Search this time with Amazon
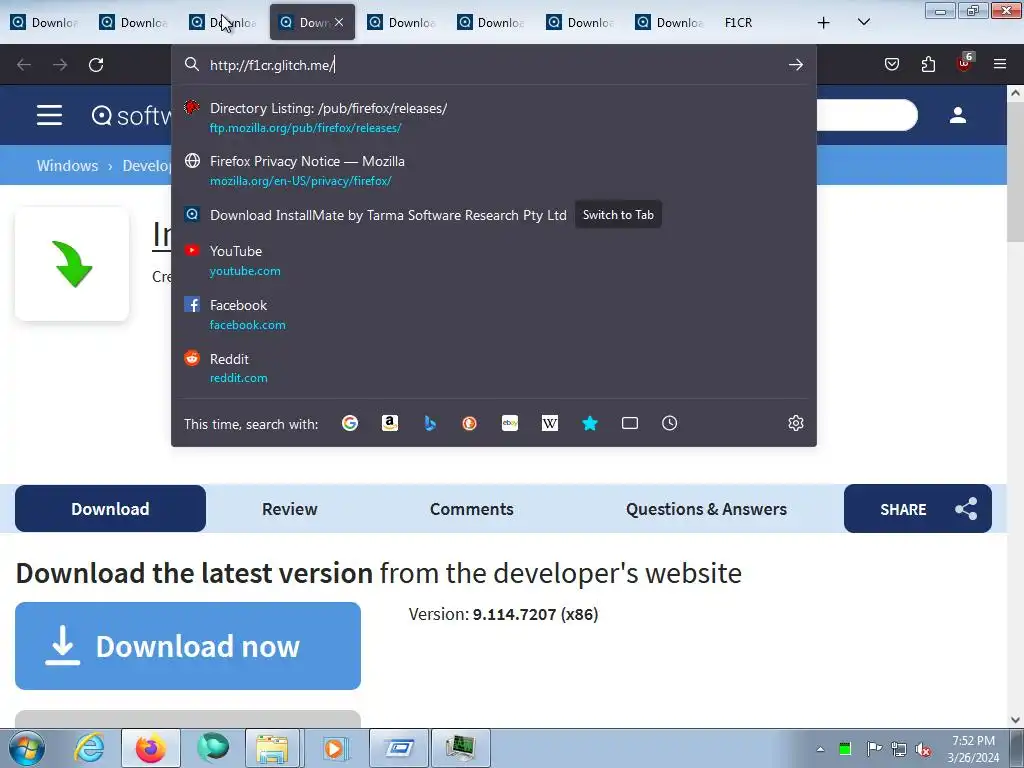This screenshot has width=1024, height=768. 390,423
